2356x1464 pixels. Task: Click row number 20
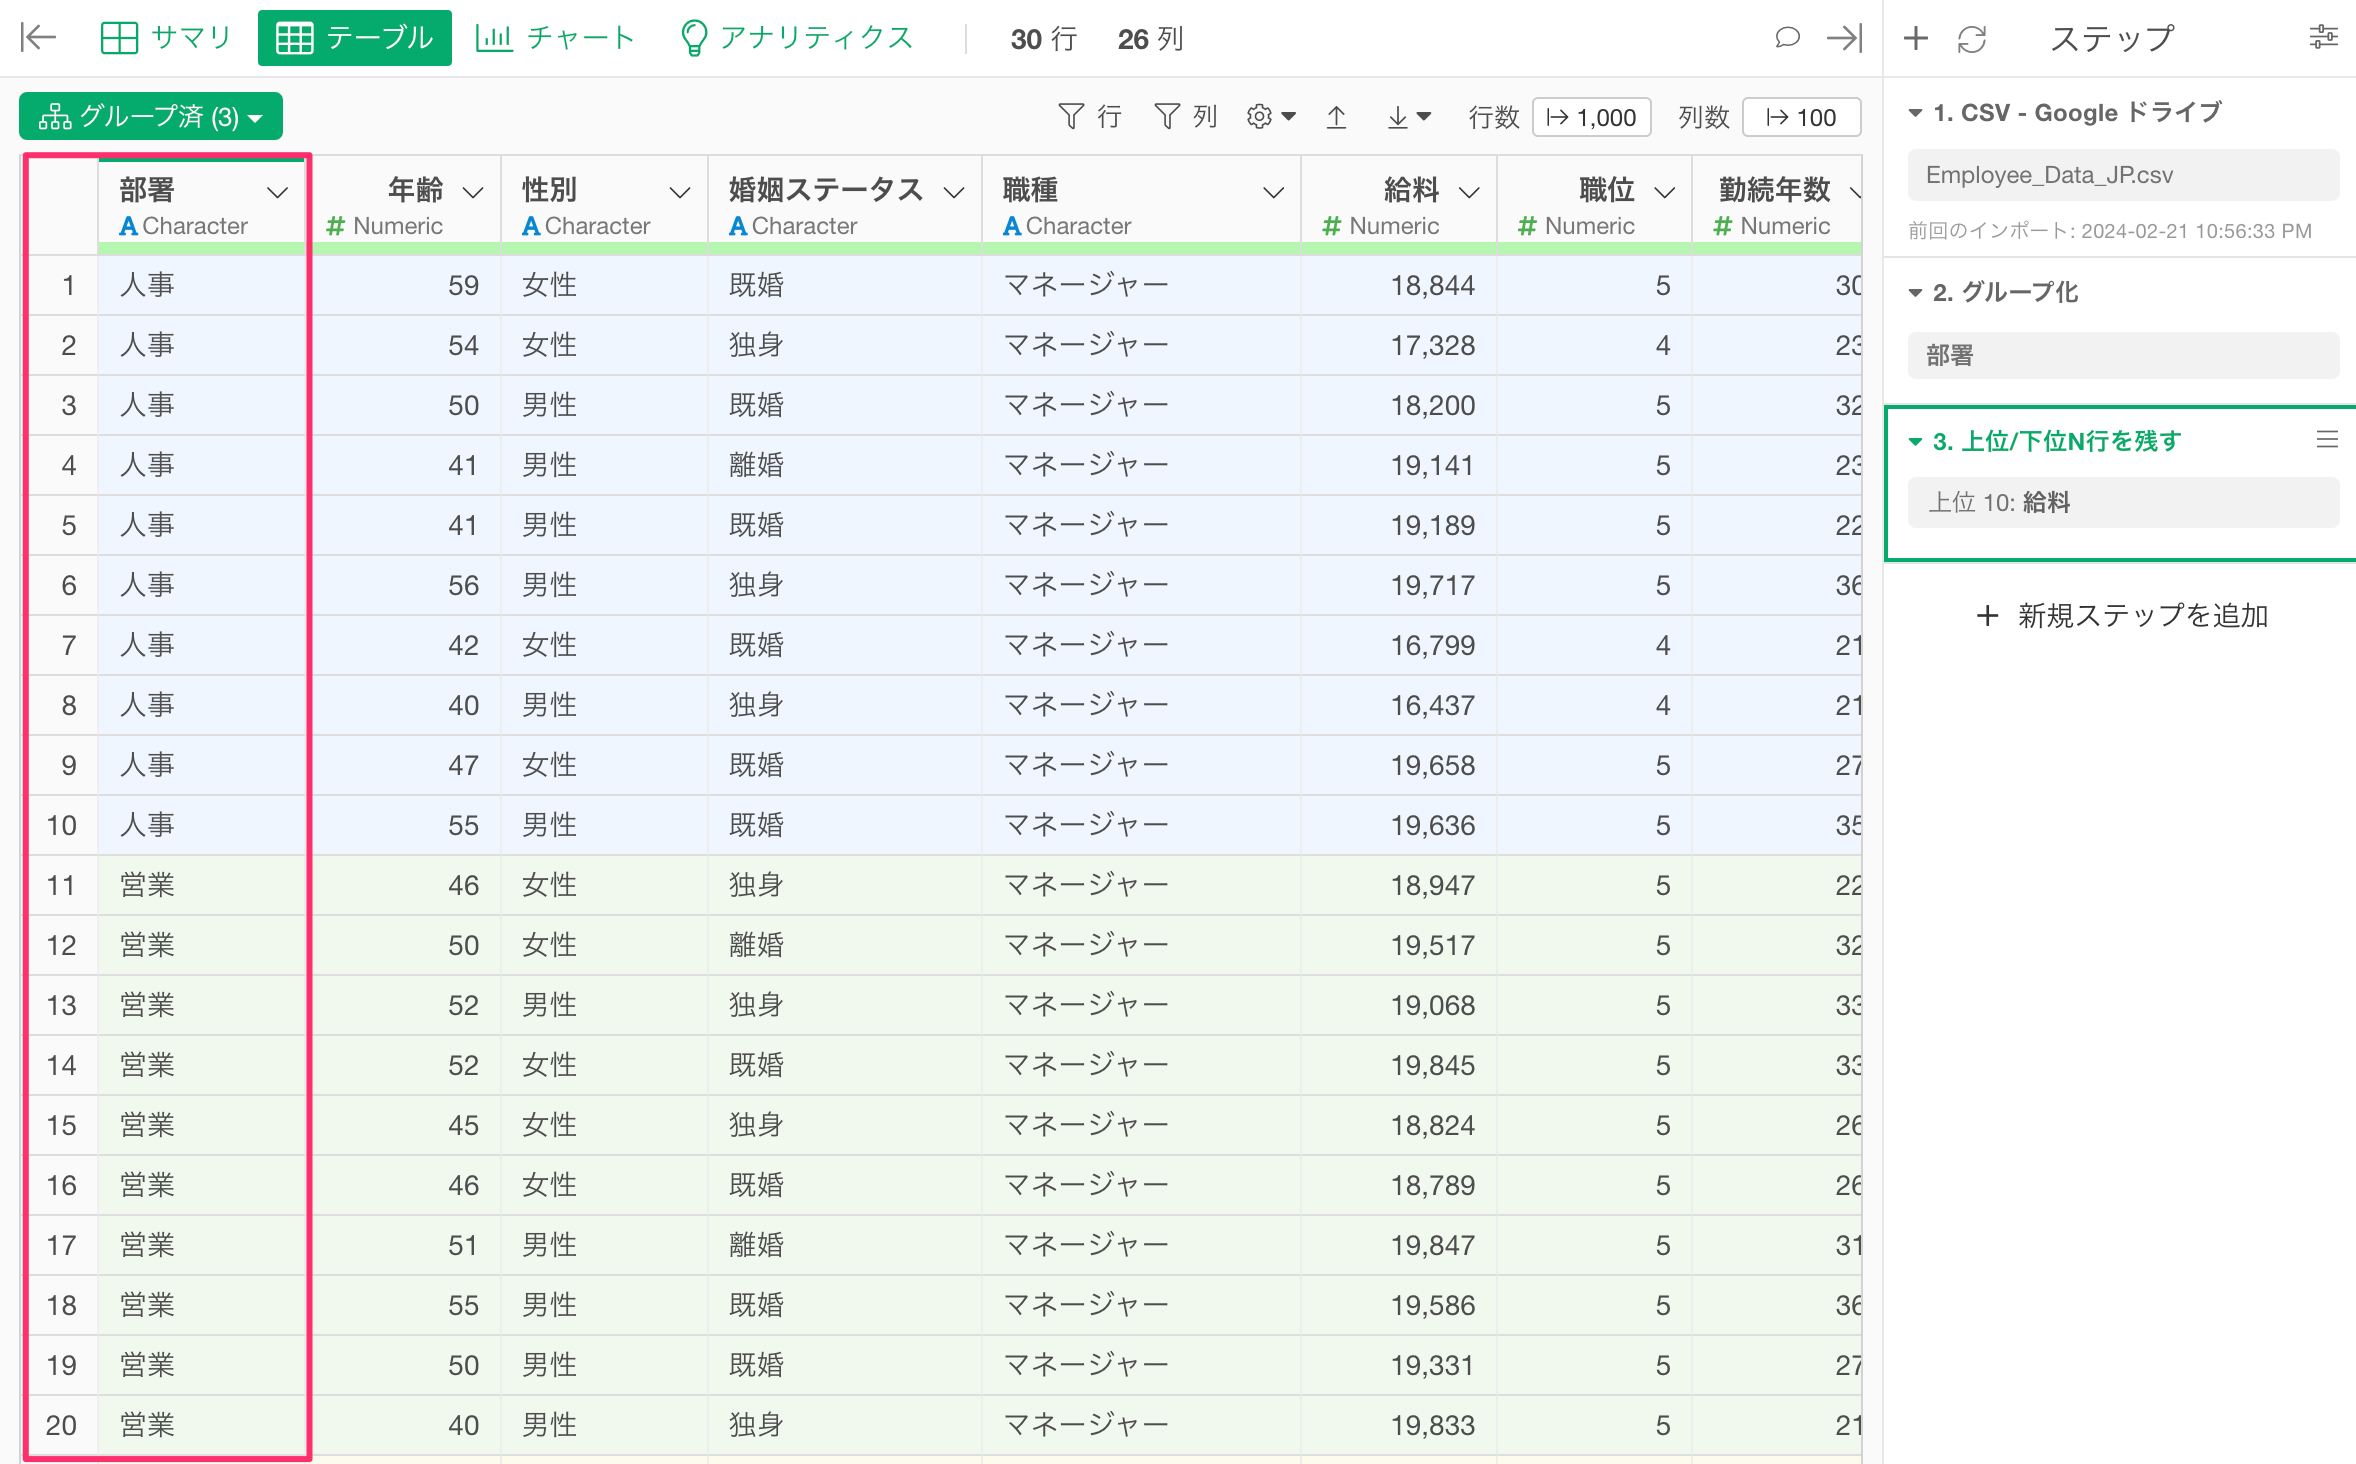click(x=62, y=1425)
